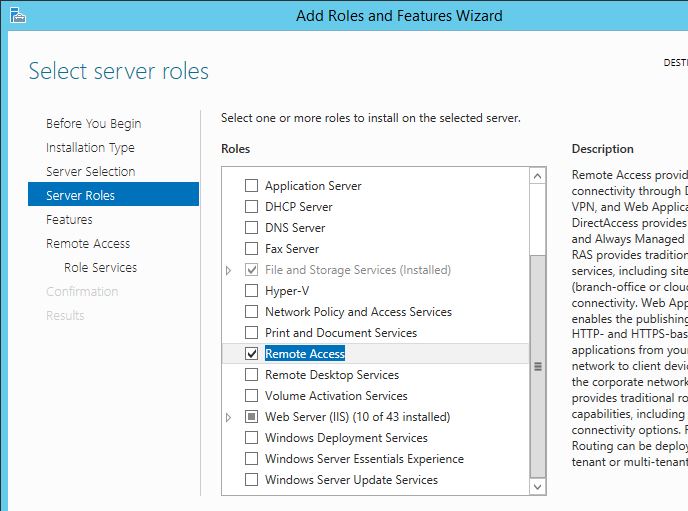
Task: Uncheck the Remote Access role
Action: click(251, 354)
